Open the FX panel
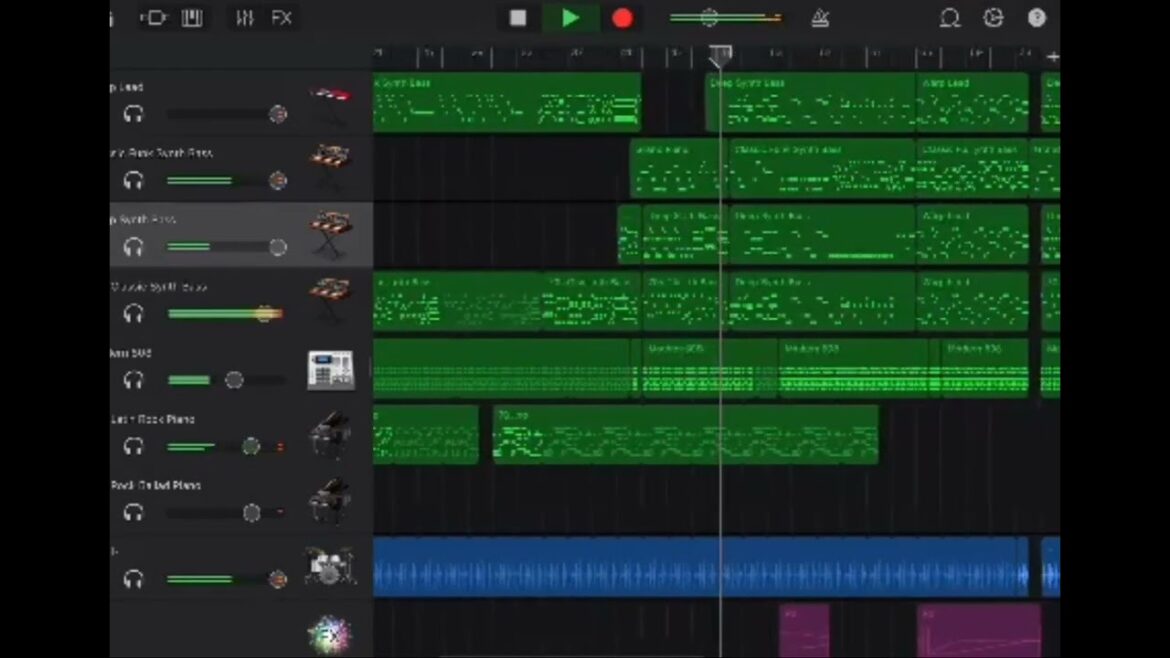This screenshot has height=658, width=1170. pos(282,18)
